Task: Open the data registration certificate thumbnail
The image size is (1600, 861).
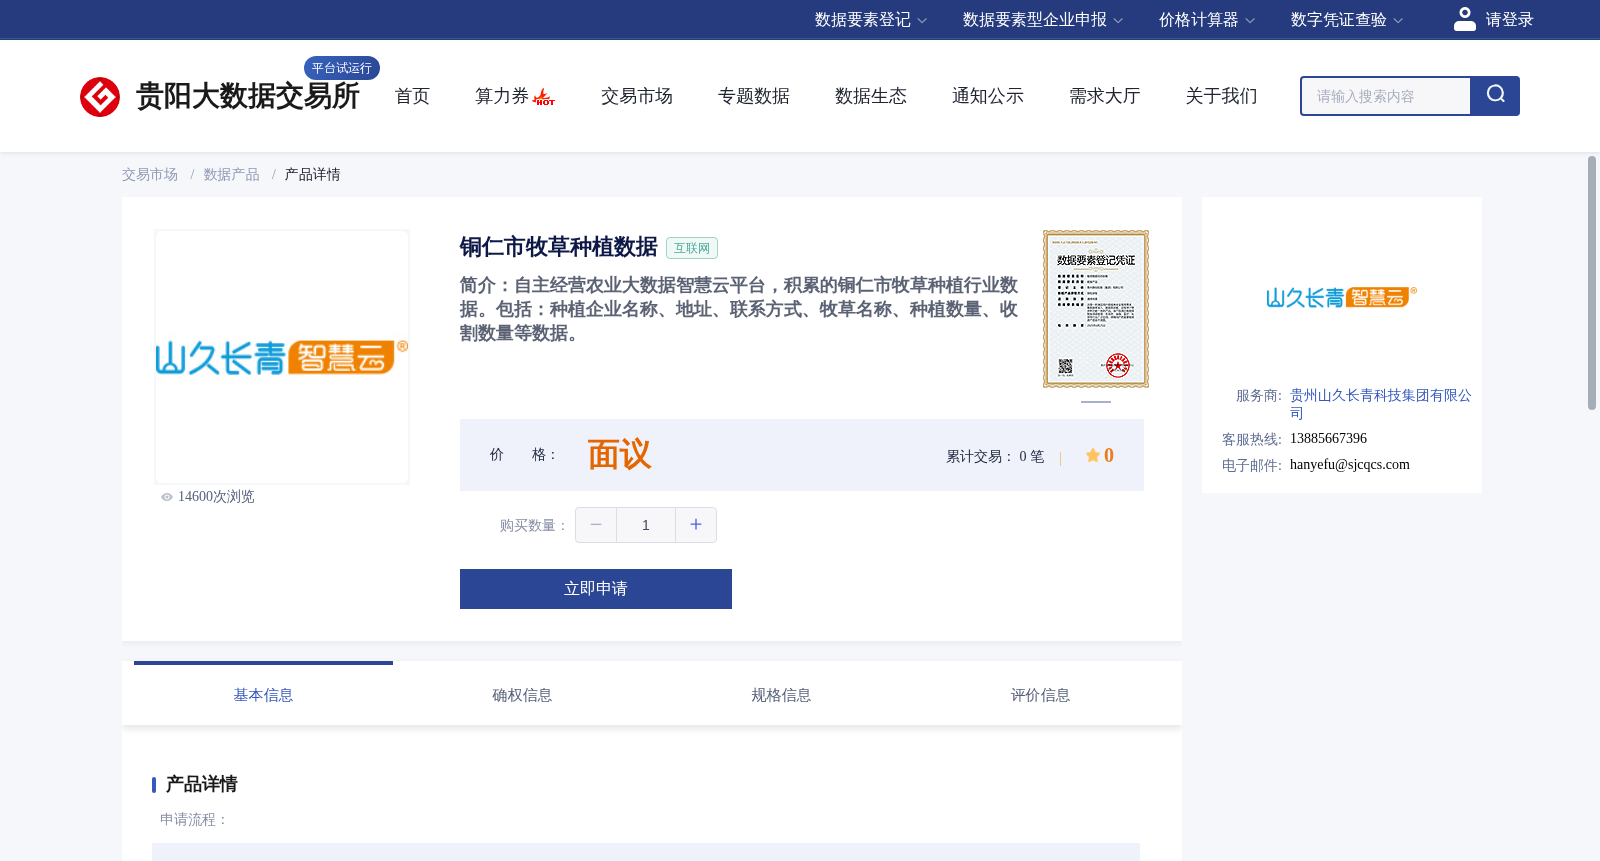Action: [1096, 309]
